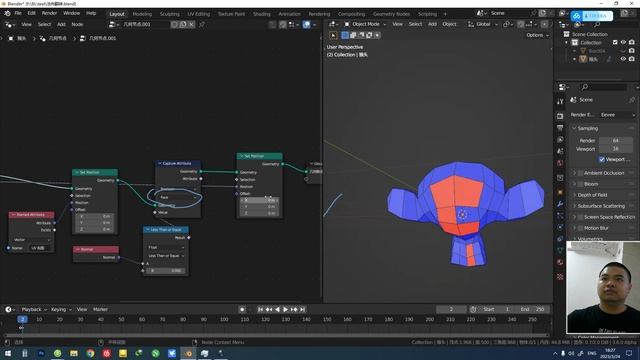The width and height of the screenshot is (640, 360).
Task: Adjust the Render samples value field
Action: [x=616, y=141]
